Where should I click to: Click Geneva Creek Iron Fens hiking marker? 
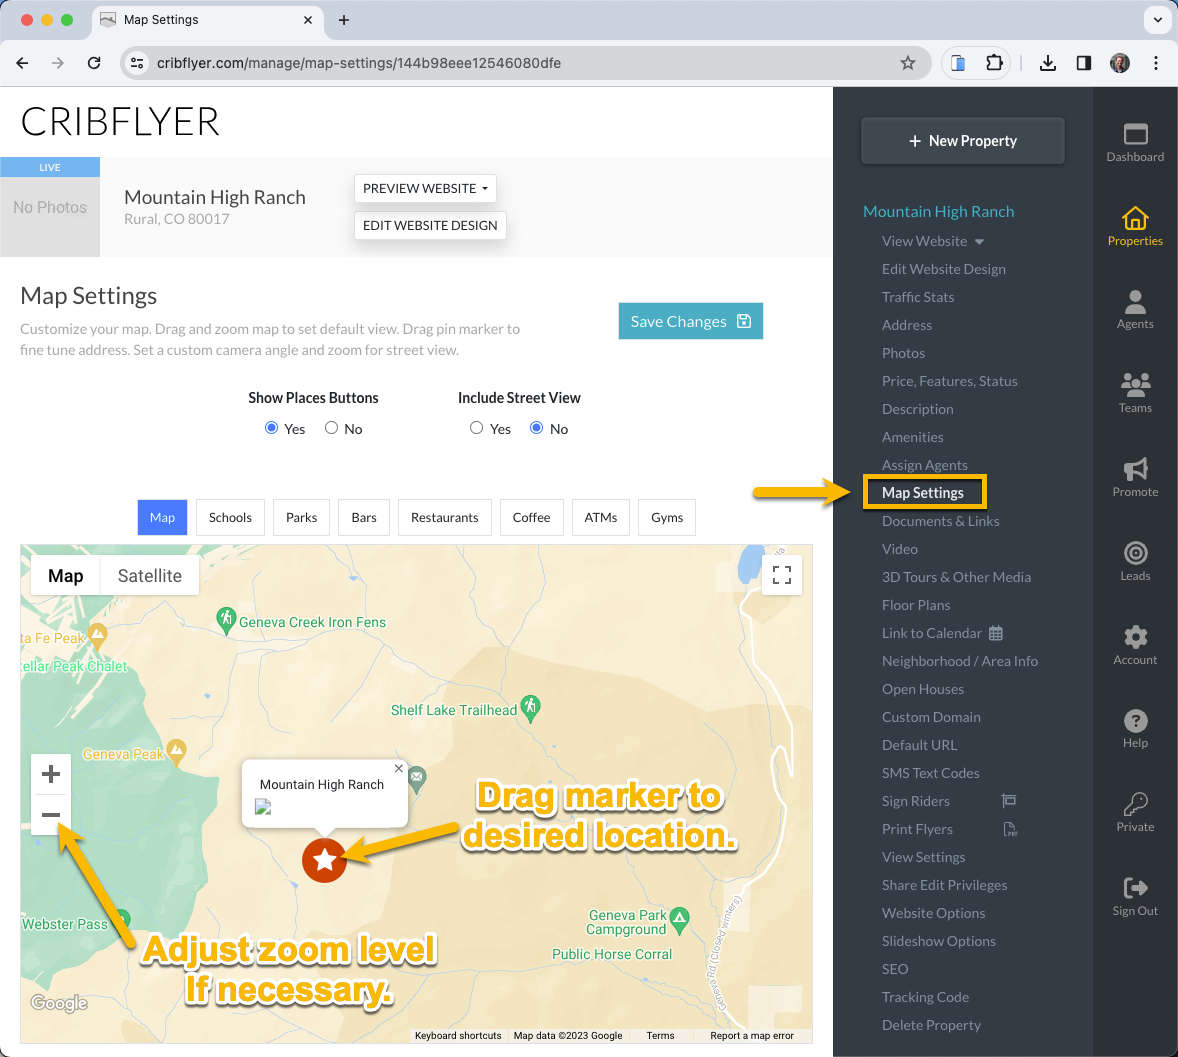pyautogui.click(x=225, y=620)
